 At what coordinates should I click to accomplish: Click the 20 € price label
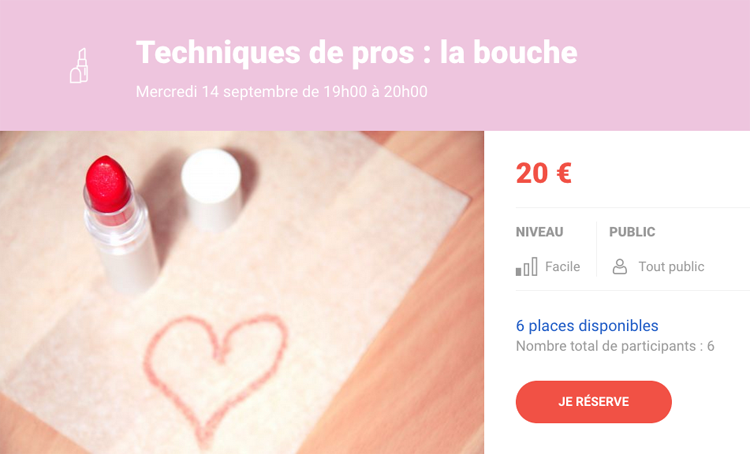(x=543, y=173)
